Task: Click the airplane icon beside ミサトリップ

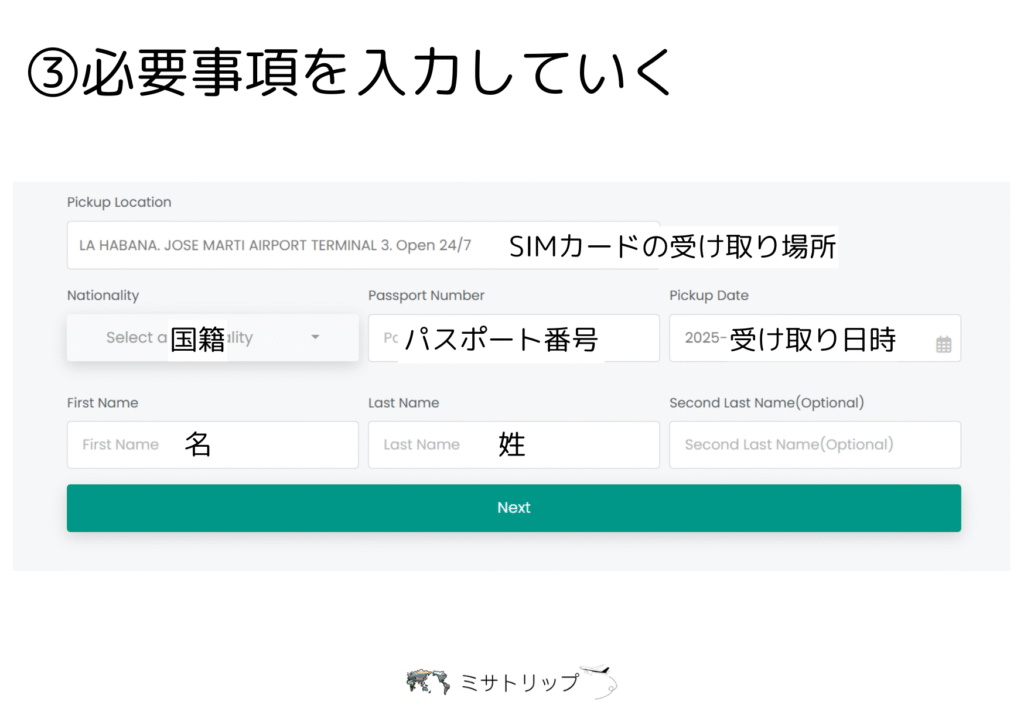Action: tap(603, 680)
